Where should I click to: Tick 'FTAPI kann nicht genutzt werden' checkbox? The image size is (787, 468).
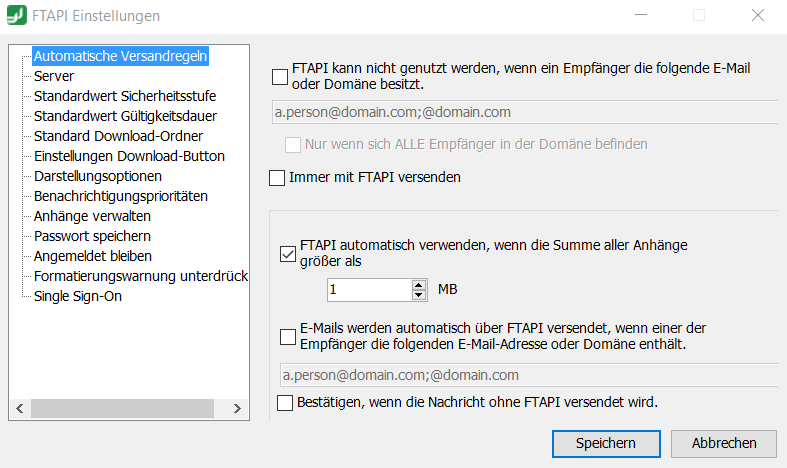280,77
